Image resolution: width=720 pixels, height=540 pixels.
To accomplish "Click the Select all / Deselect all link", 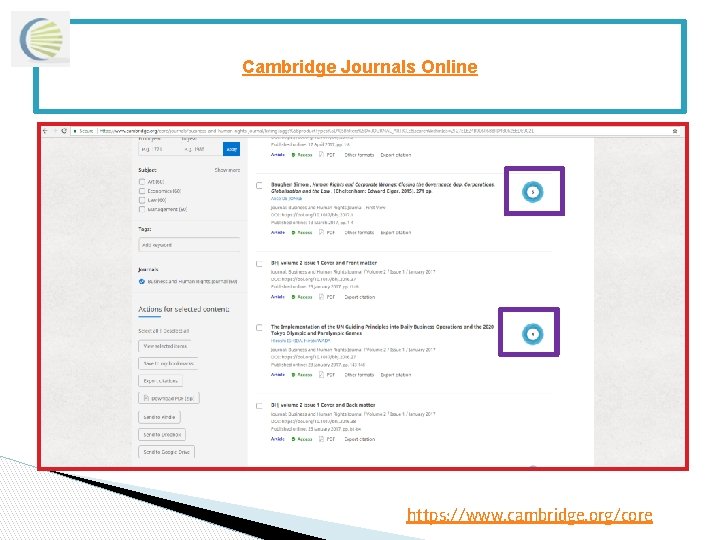I will point(163,331).
